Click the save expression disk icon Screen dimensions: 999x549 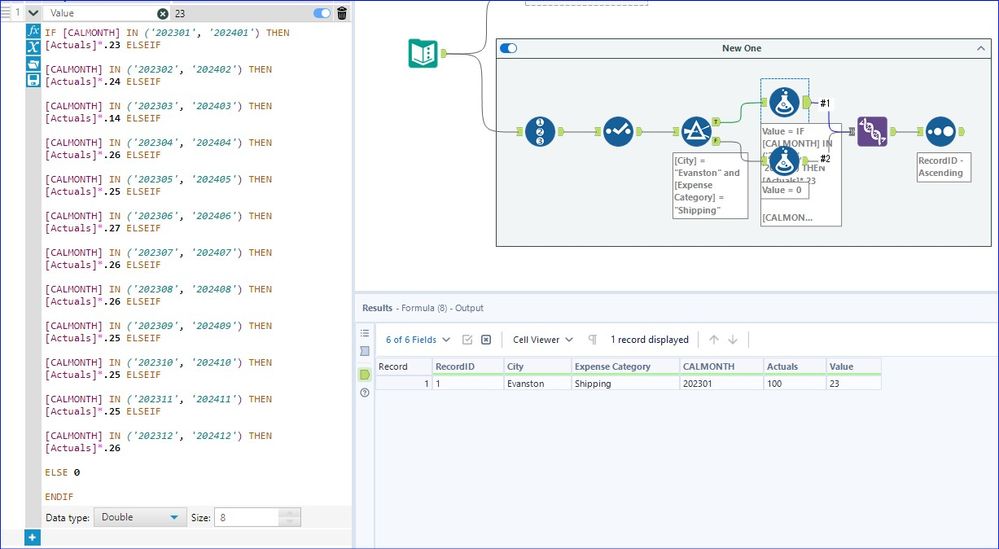point(33,80)
